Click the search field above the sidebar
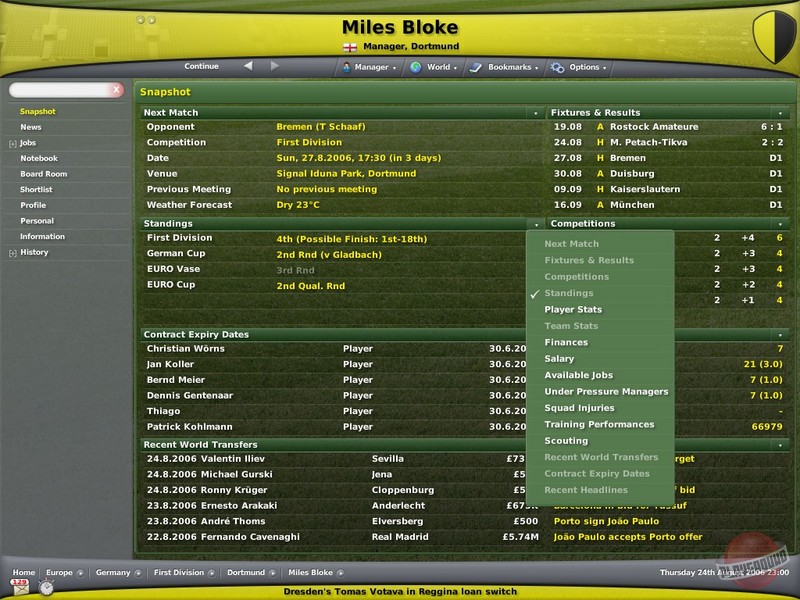800x600 pixels. pos(65,90)
